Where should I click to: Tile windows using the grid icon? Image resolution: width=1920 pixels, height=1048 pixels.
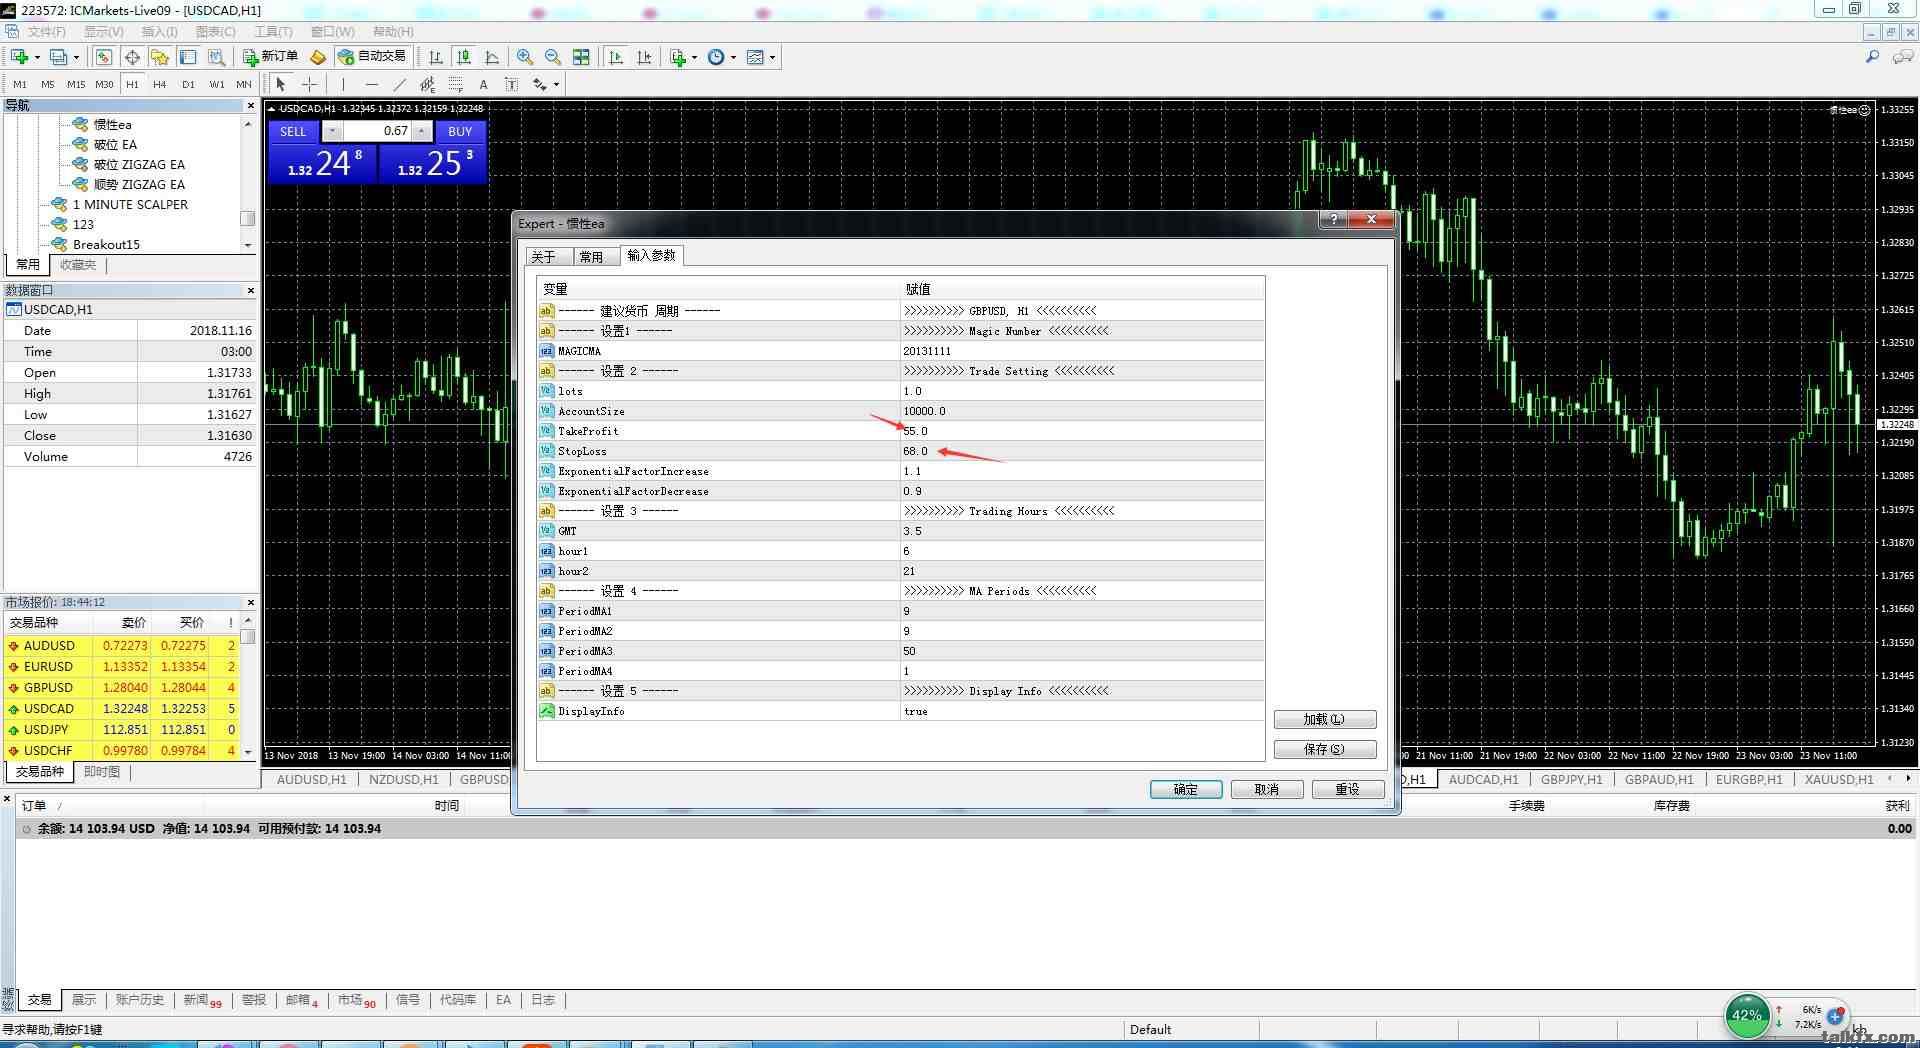pos(581,57)
